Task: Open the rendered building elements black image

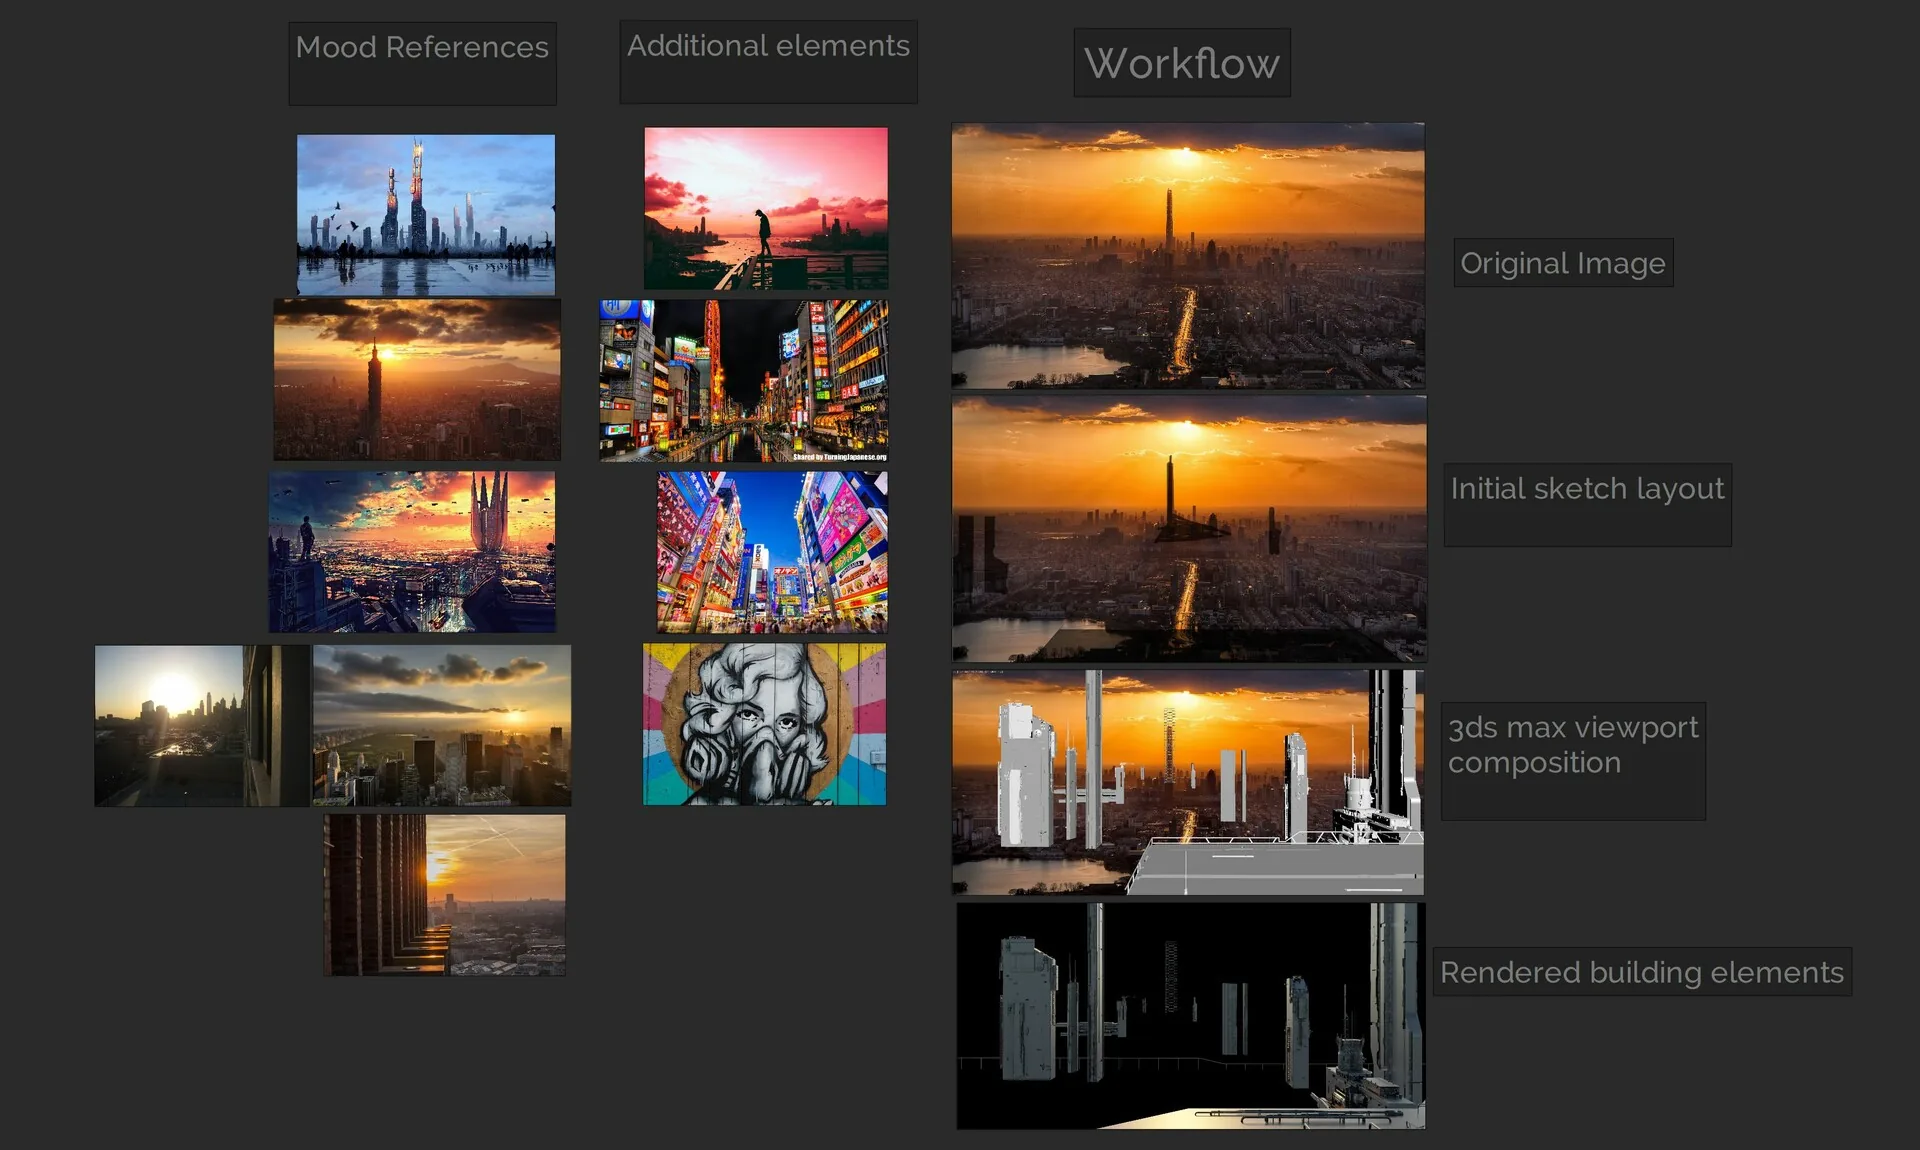Action: (x=1191, y=1016)
